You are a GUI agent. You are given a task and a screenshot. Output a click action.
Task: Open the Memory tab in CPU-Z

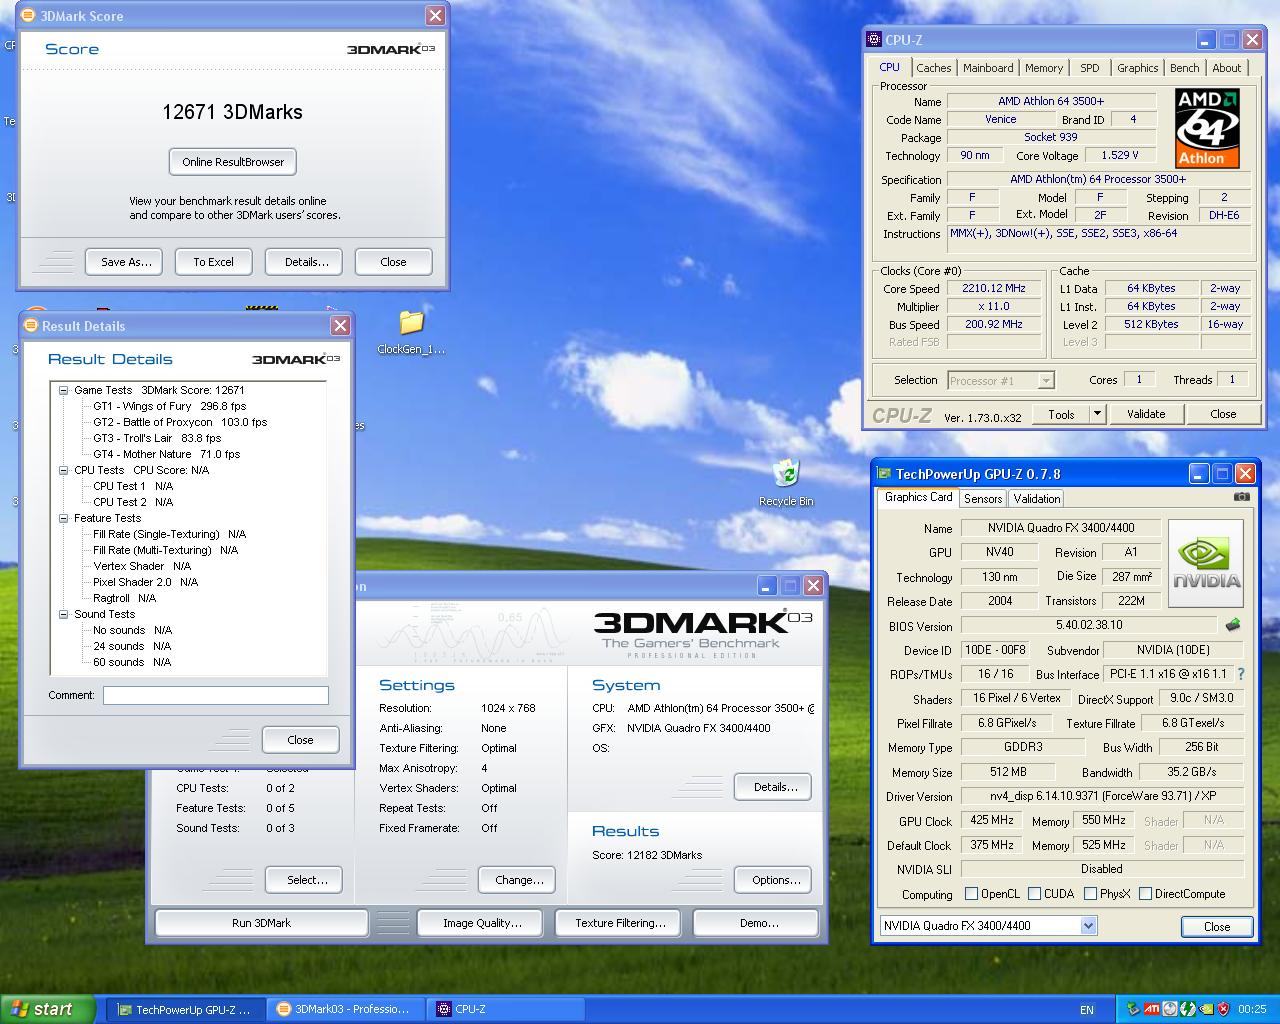(1043, 68)
